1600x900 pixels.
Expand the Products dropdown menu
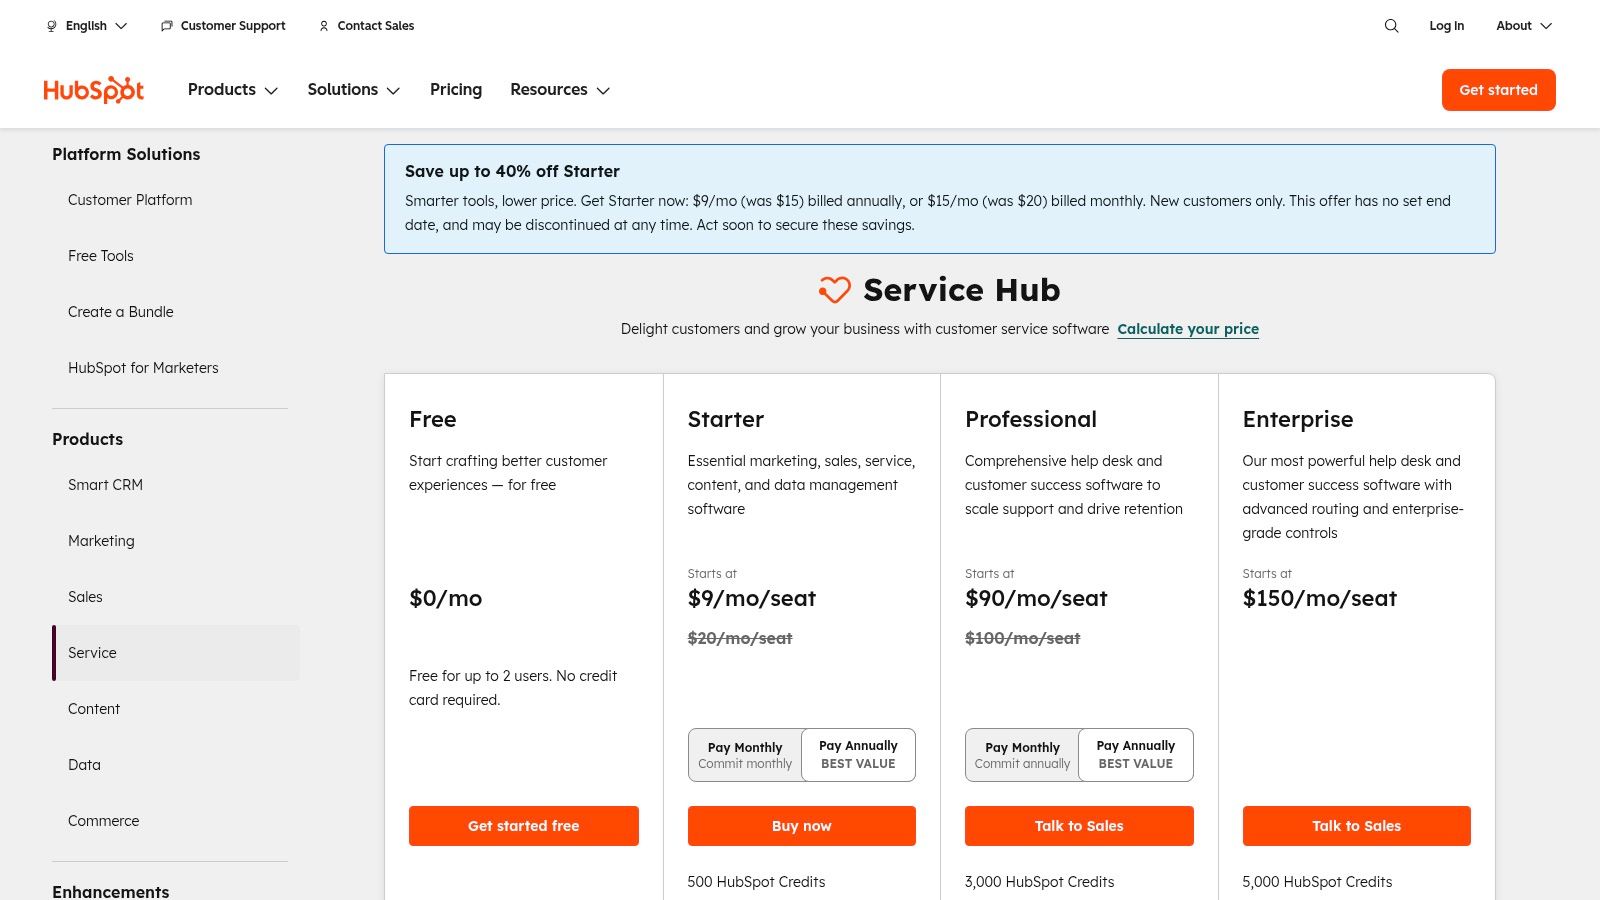coord(232,90)
